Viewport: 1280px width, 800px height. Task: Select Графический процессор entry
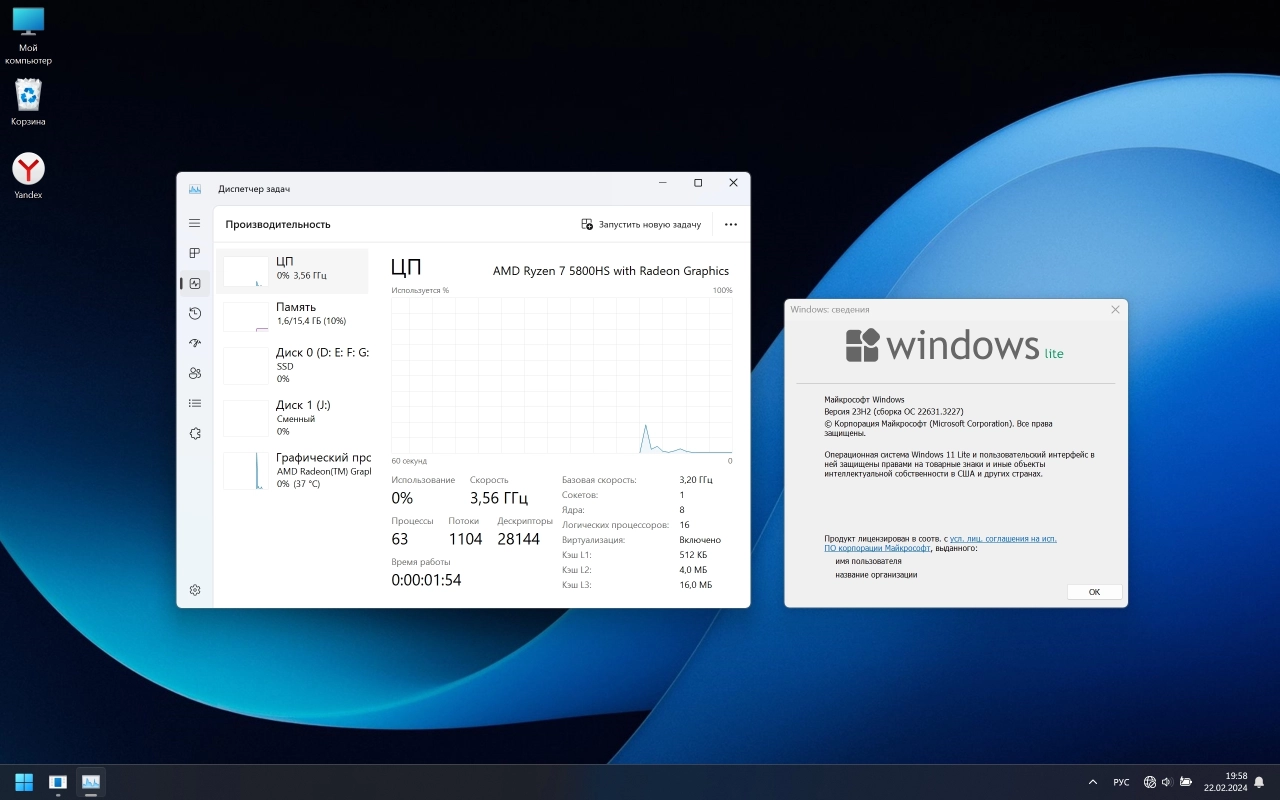tap(293, 470)
